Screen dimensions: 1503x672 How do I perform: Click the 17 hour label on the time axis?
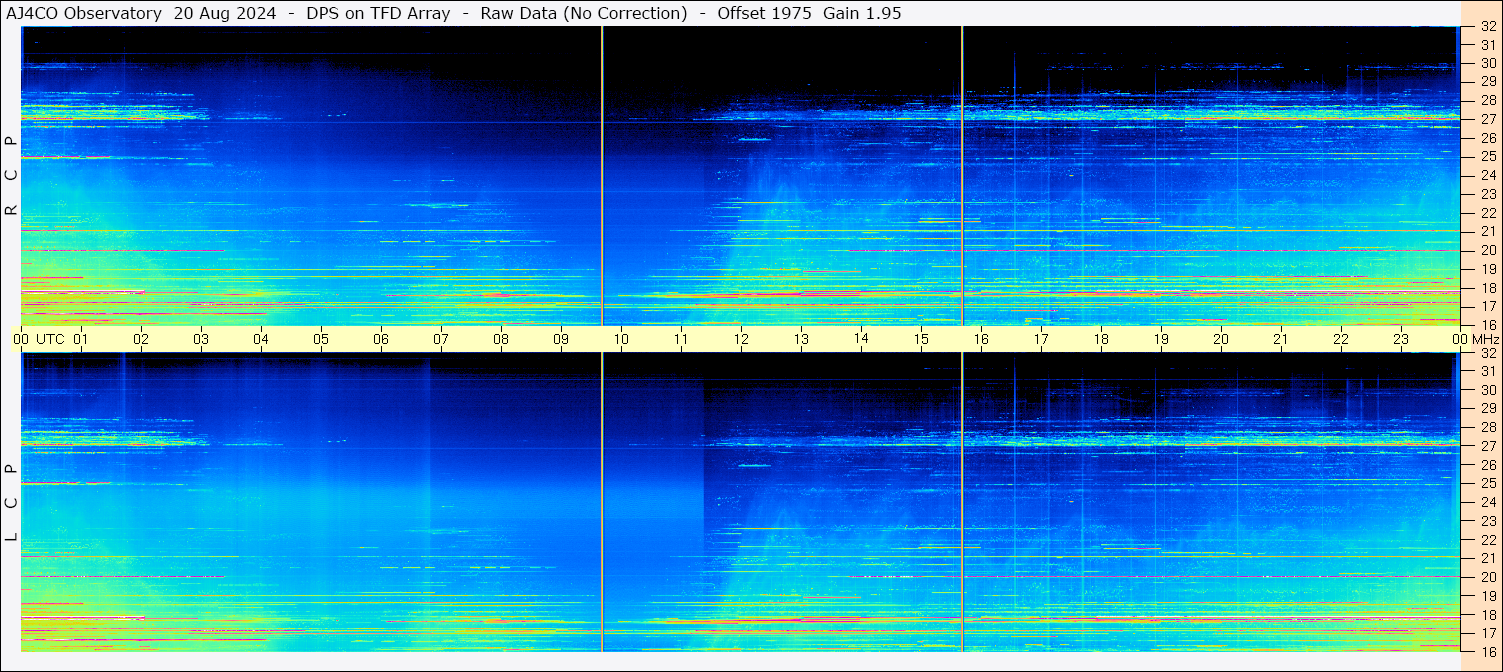pos(1041,339)
